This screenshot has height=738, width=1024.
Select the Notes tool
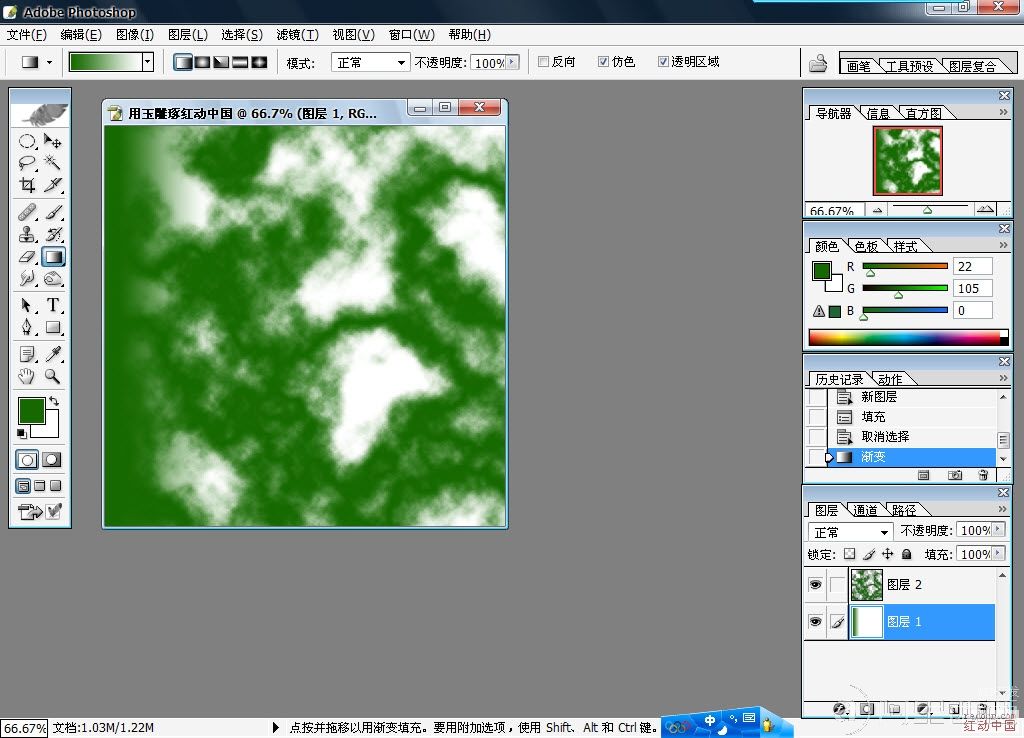(27, 354)
